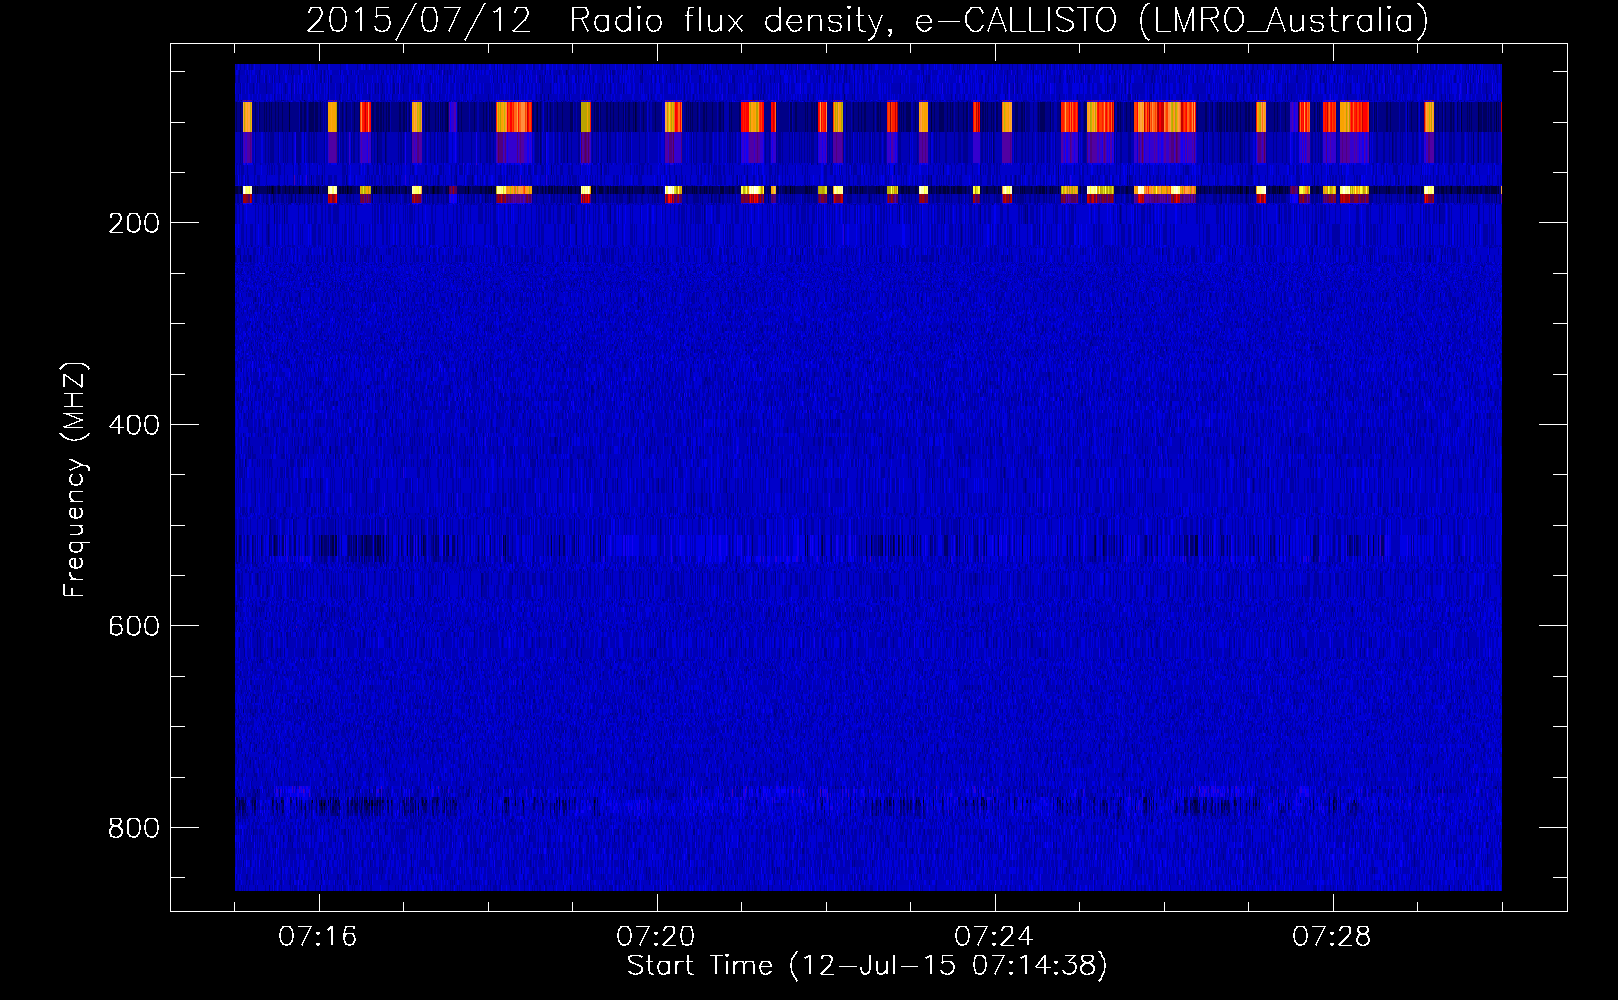This screenshot has height=1000, width=1618.
Task: Click the 07:20 time tick label
Action: coord(656,937)
